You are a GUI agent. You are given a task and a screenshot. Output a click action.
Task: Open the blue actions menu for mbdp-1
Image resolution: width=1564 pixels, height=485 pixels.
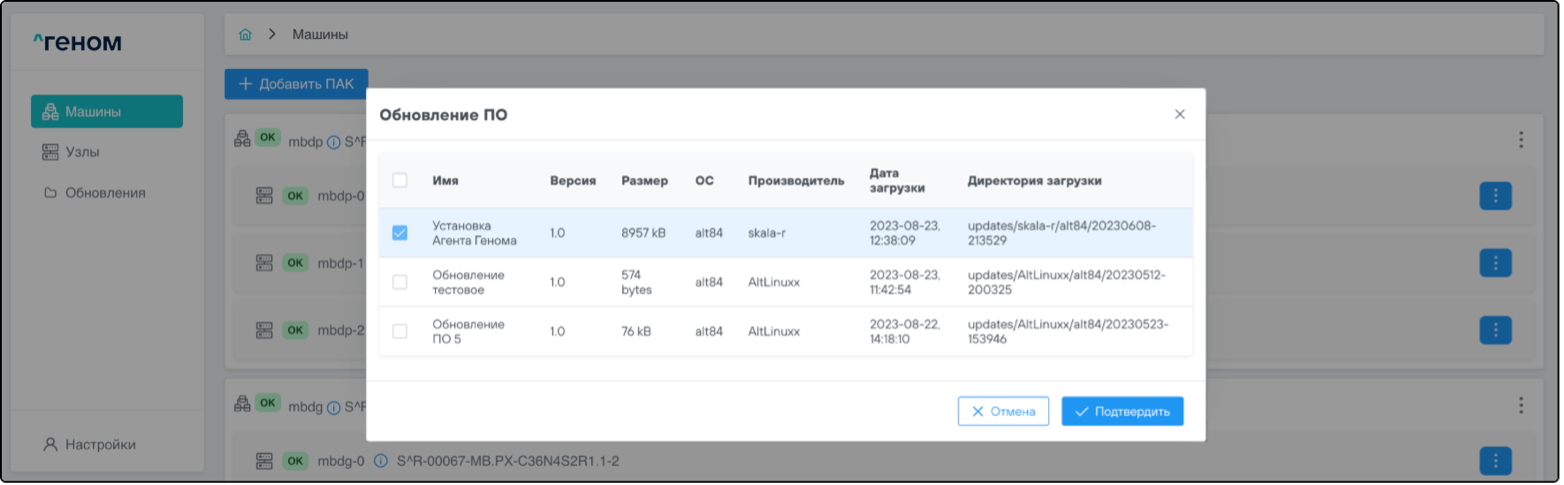coord(1495,263)
